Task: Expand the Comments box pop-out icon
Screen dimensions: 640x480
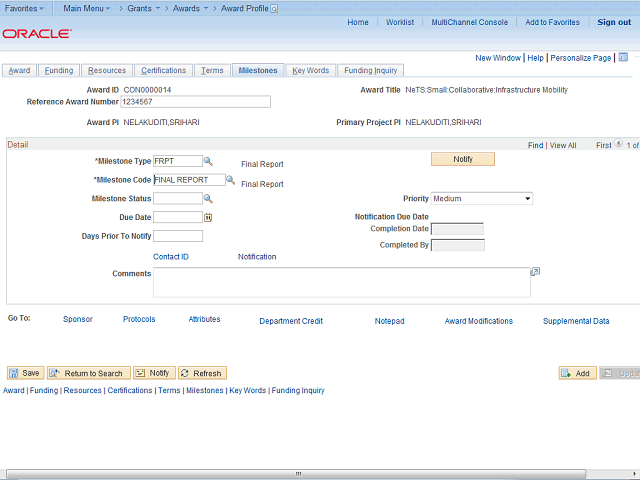Action: coord(535,271)
